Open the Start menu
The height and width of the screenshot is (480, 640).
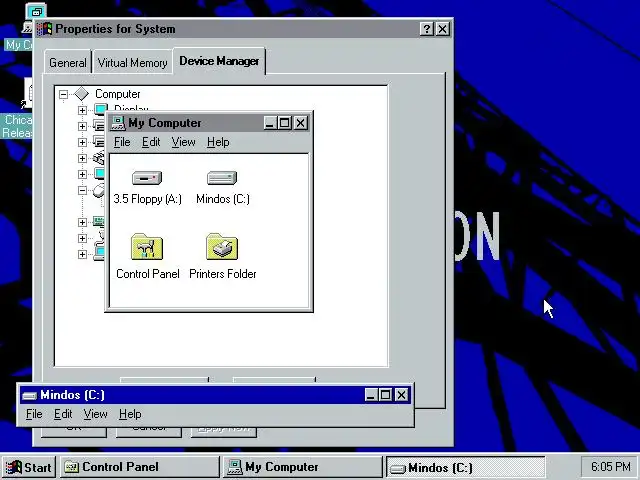click(x=29, y=467)
